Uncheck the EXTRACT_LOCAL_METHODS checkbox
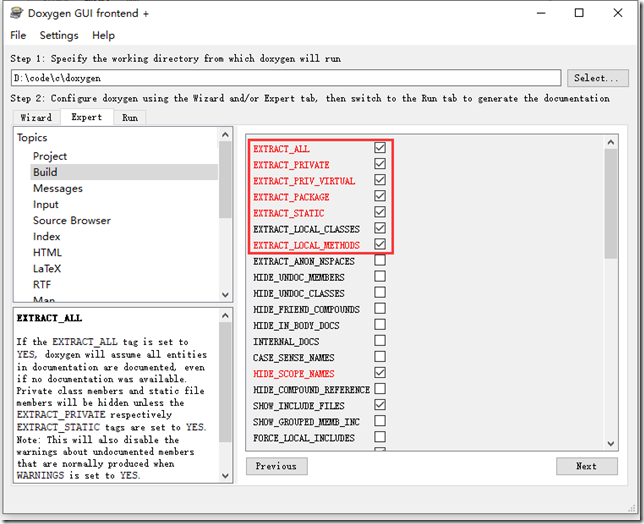 [x=380, y=244]
